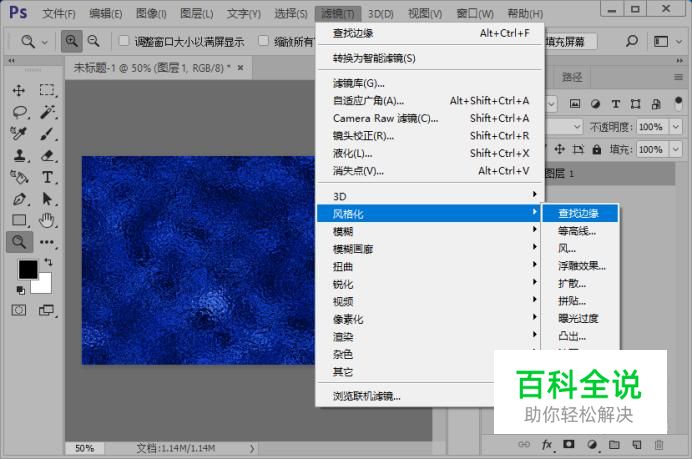This screenshot has height=459, width=692.
Task: Filter layers by shape layers icon
Action: (636, 104)
